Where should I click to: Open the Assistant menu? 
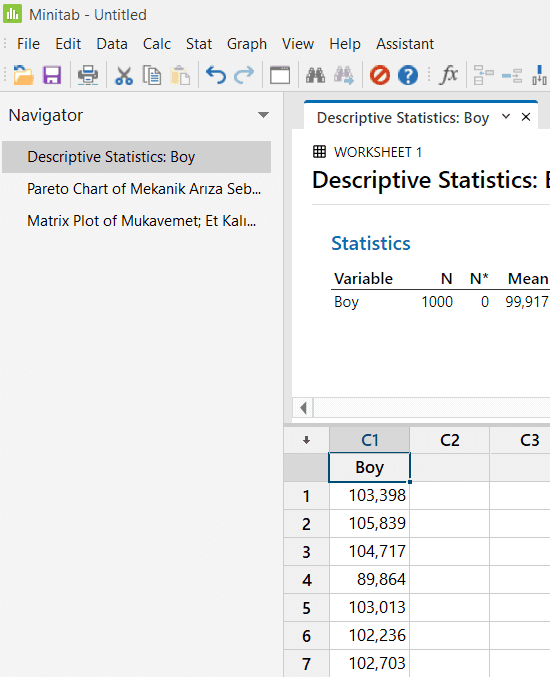[405, 44]
